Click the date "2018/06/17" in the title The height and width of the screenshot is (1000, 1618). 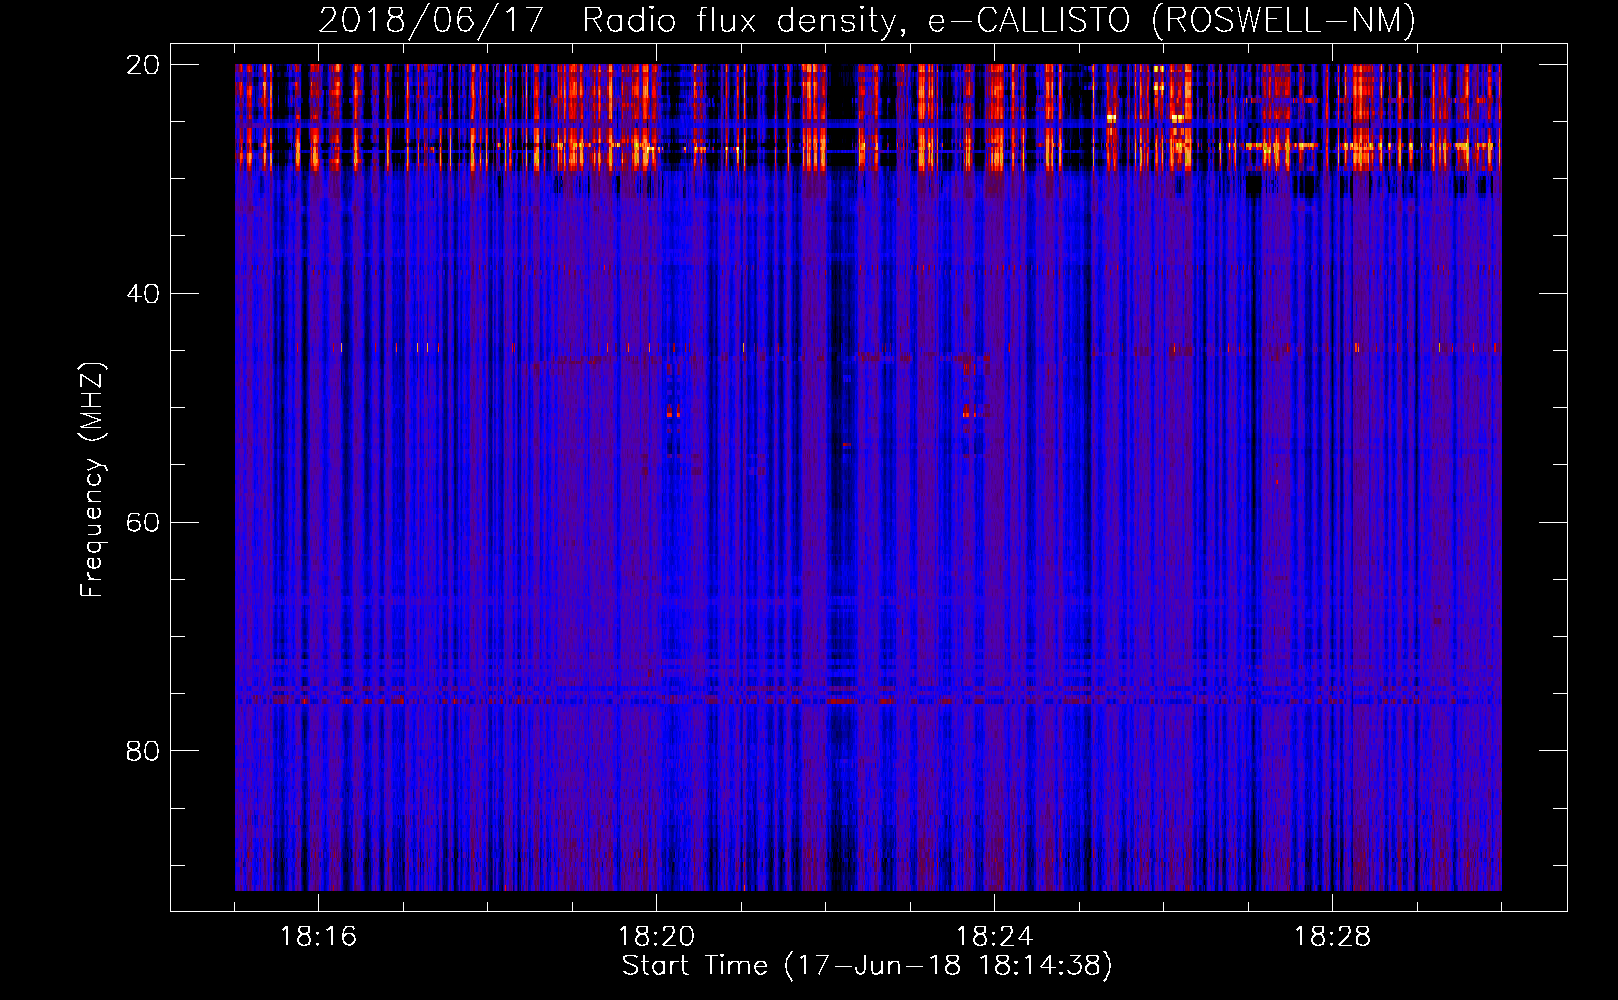[x=431, y=20]
